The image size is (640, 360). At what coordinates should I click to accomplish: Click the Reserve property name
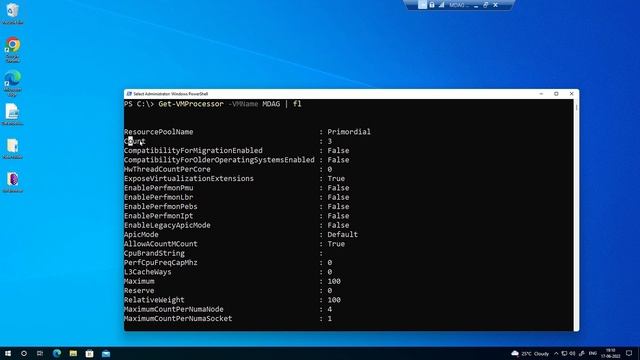(139, 291)
